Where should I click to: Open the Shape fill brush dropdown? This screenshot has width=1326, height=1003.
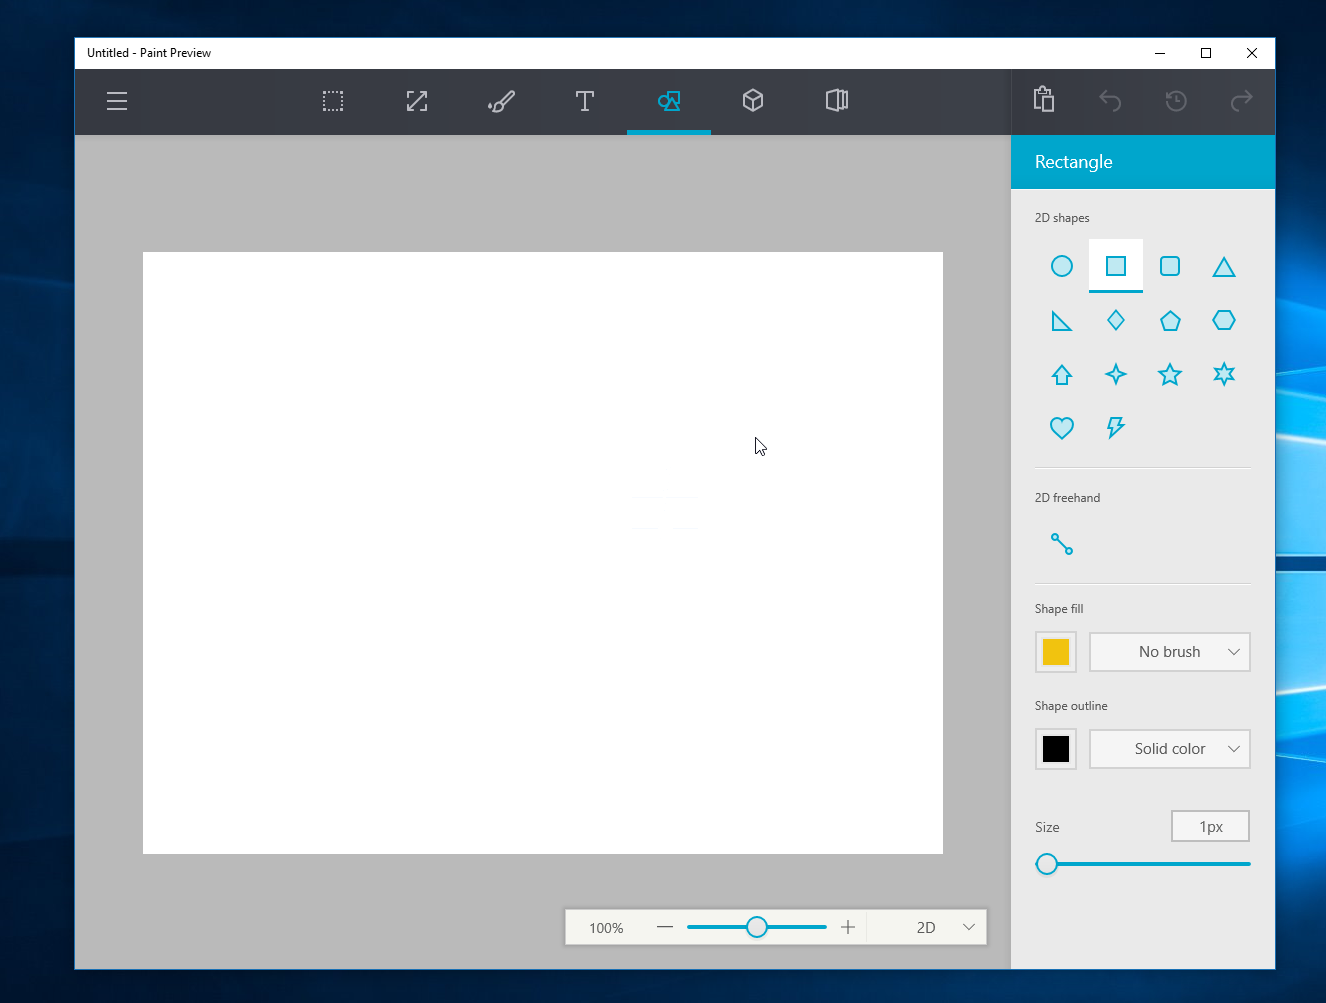1169,652
